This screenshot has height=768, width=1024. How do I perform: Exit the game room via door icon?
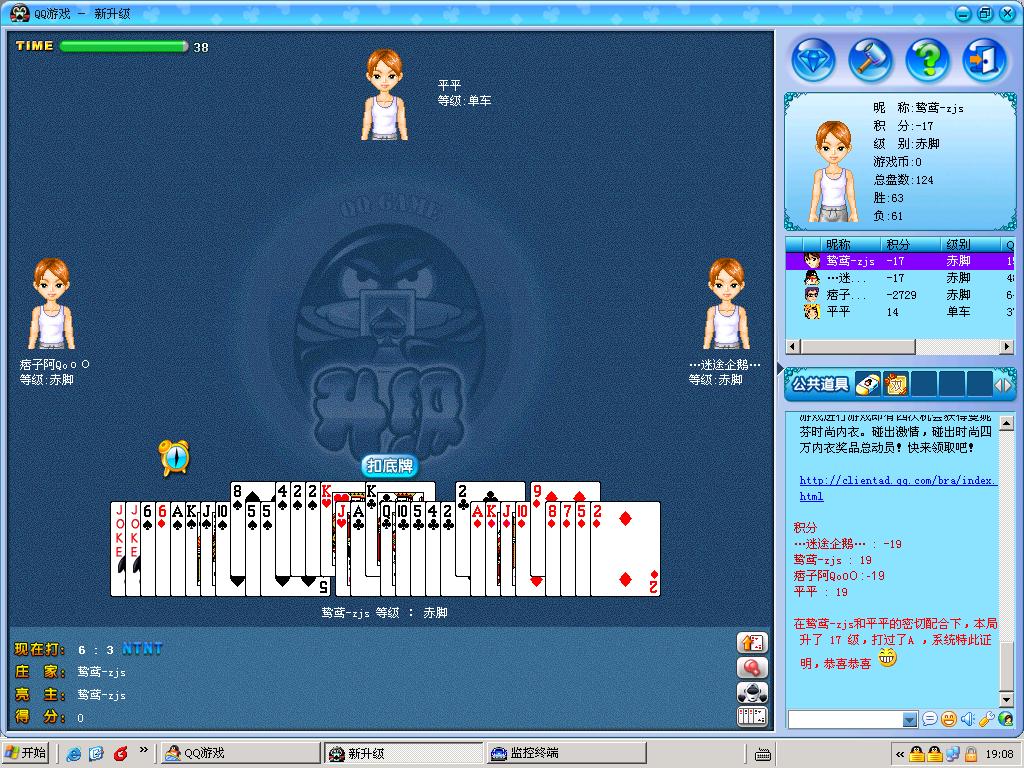[x=984, y=60]
